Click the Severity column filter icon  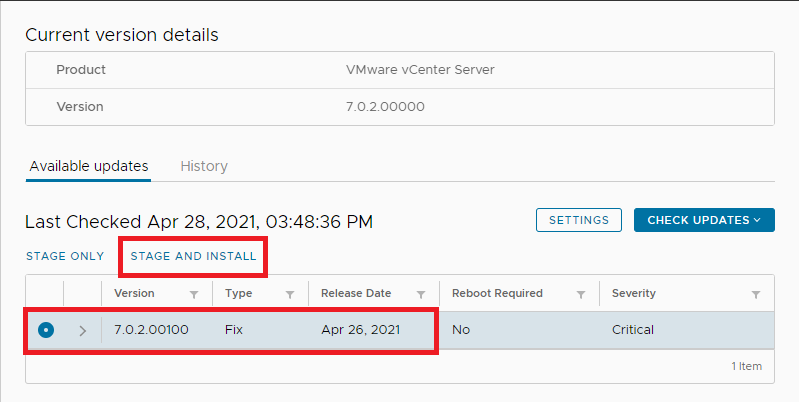point(756,294)
